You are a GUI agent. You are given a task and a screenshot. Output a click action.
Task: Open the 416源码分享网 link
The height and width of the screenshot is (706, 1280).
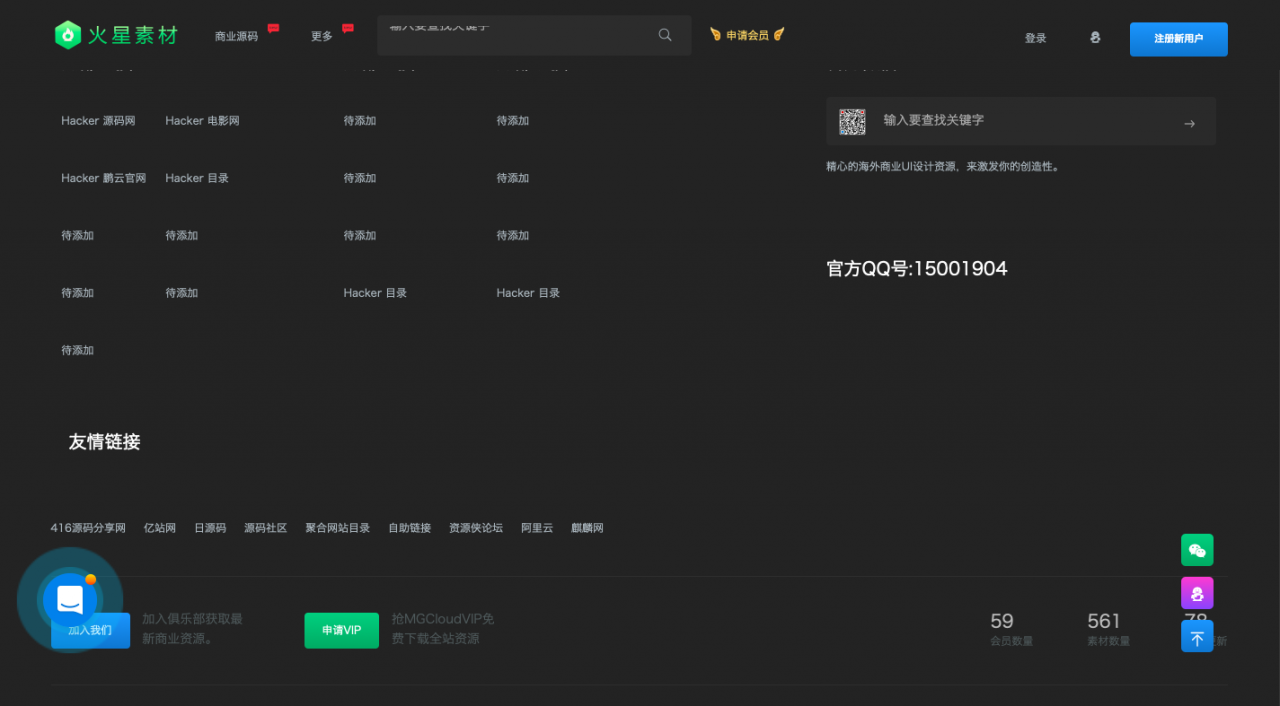[x=87, y=527]
